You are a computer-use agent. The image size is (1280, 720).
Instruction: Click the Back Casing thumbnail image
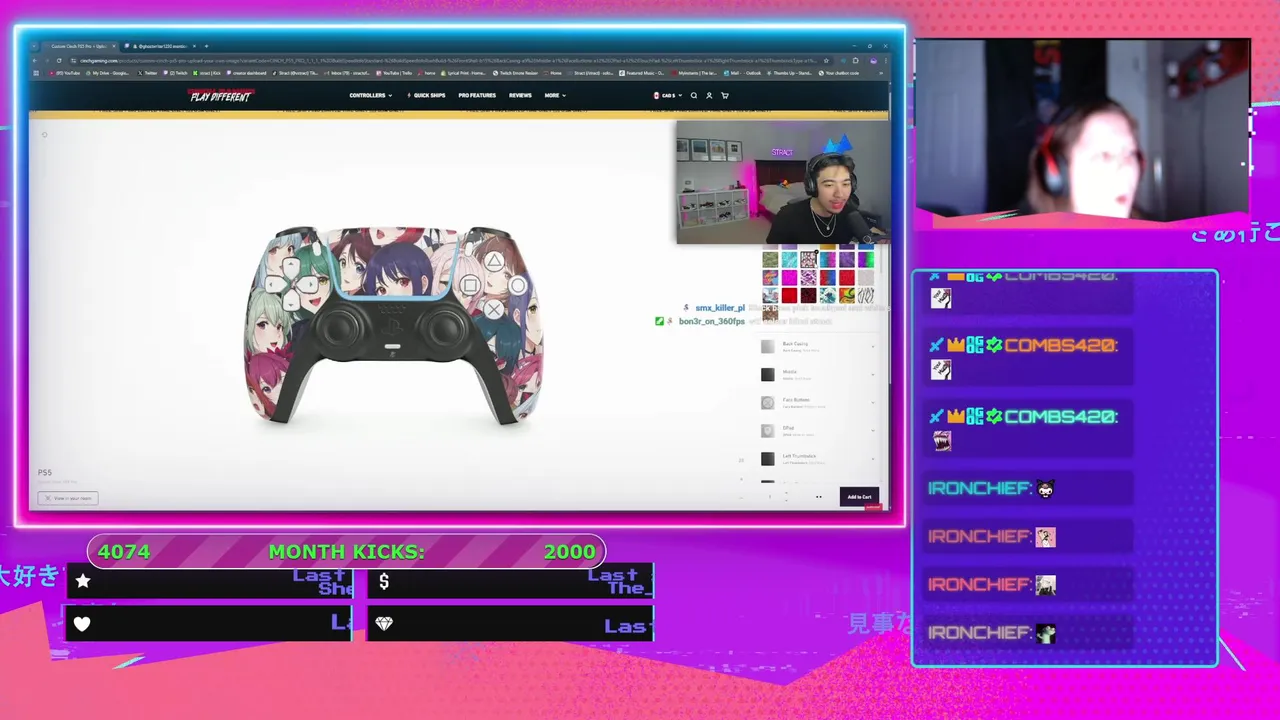click(767, 346)
